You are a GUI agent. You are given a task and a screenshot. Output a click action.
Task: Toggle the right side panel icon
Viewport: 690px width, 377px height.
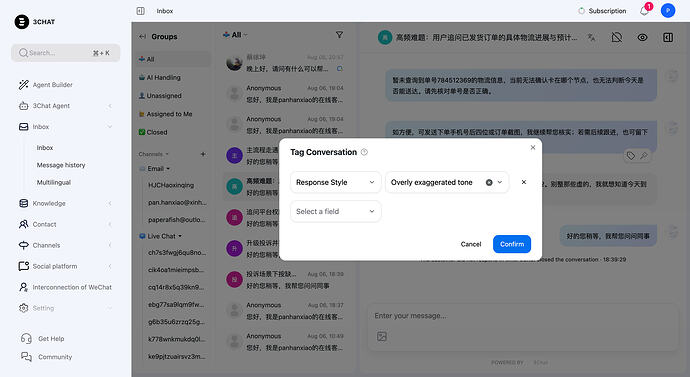tap(668, 37)
